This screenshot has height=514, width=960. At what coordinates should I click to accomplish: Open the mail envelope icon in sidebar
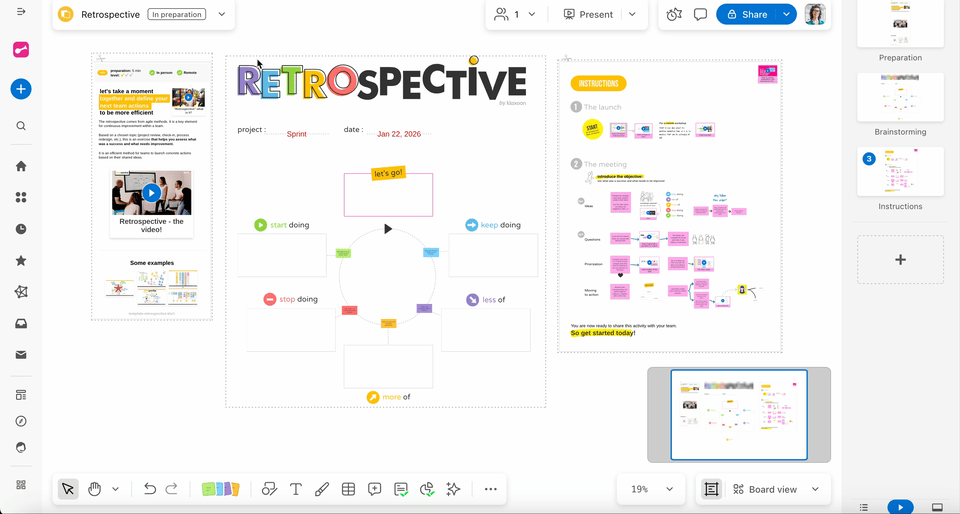pos(21,355)
